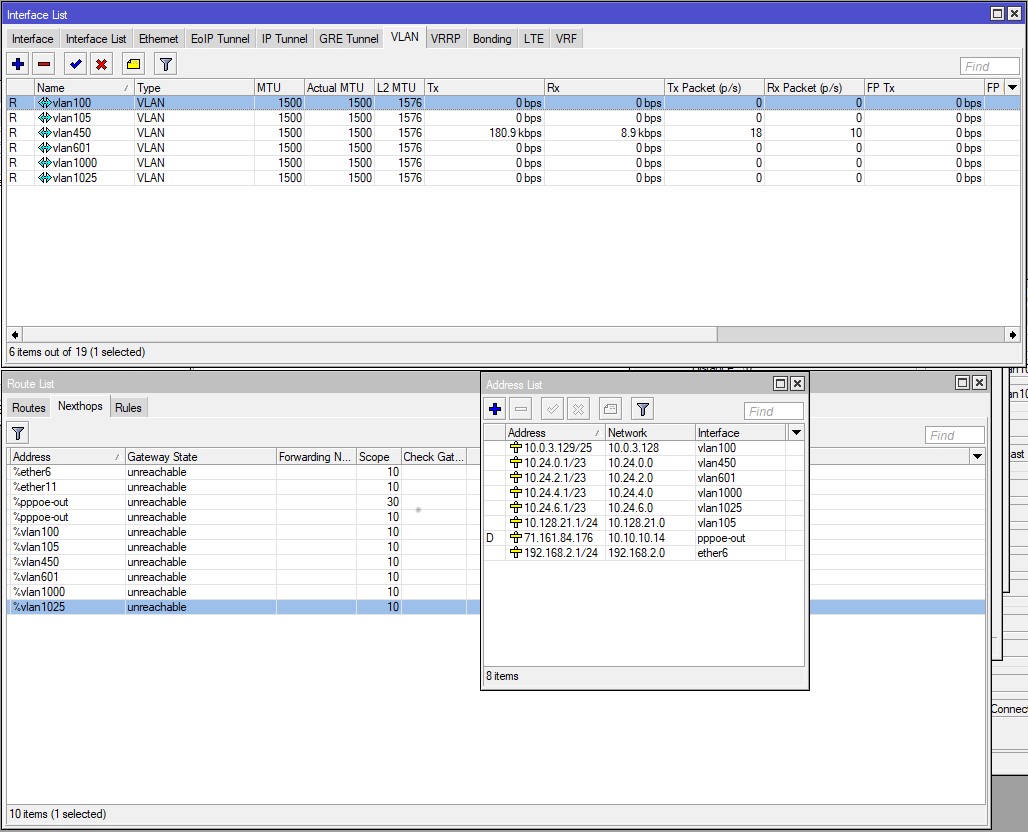
Task: Click the yellow Comment button in Interface List
Action: click(133, 64)
